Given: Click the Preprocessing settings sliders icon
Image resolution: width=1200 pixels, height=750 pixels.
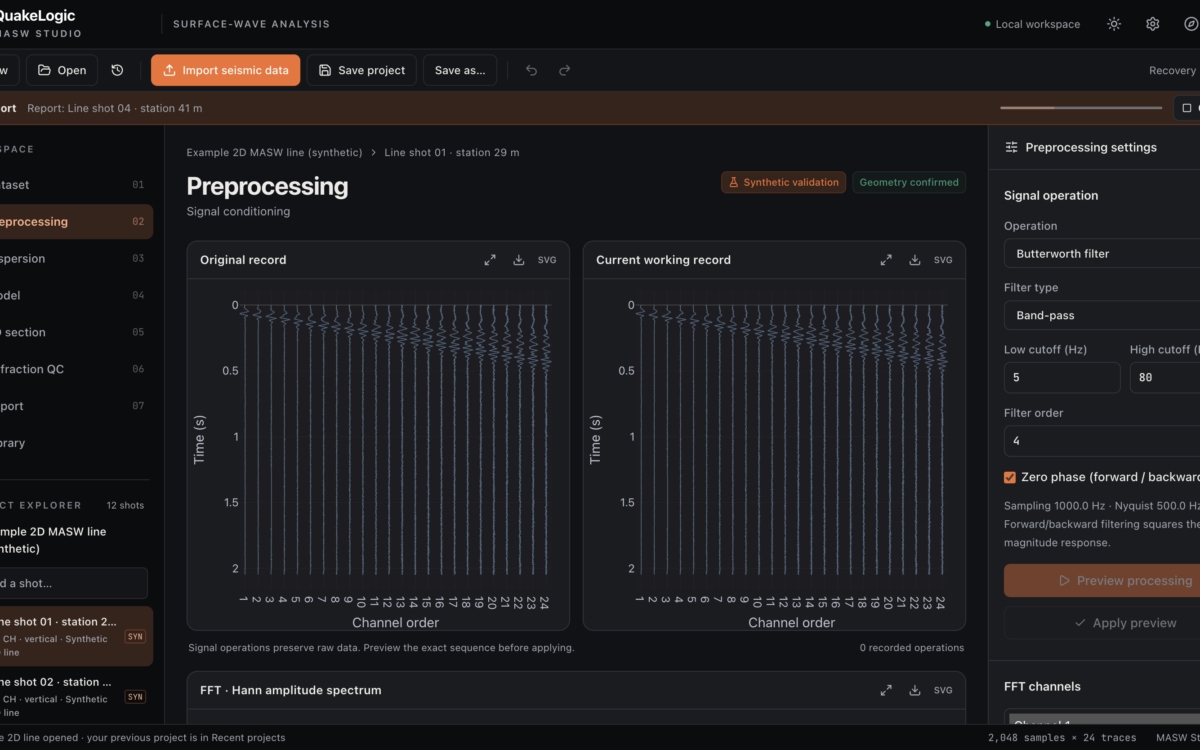Looking at the screenshot, I should [x=1011, y=147].
